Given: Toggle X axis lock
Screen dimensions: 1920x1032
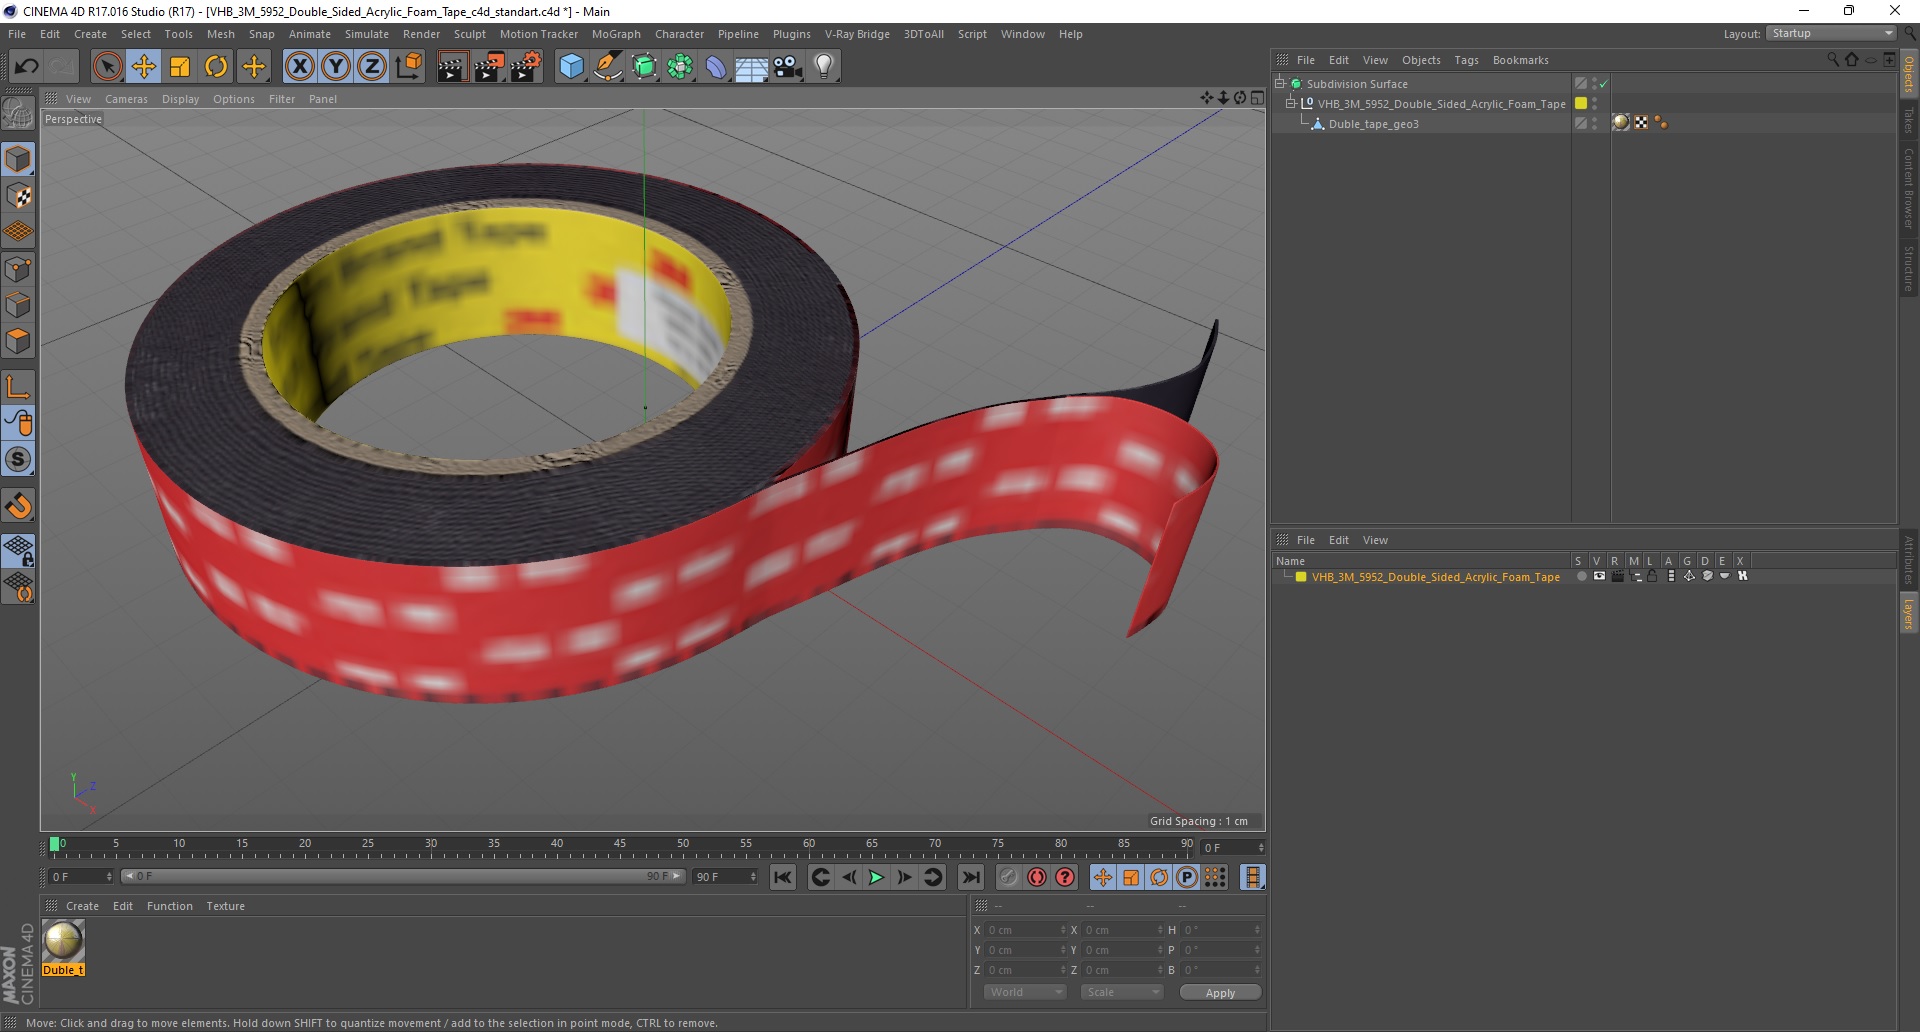Looking at the screenshot, I should coord(299,67).
